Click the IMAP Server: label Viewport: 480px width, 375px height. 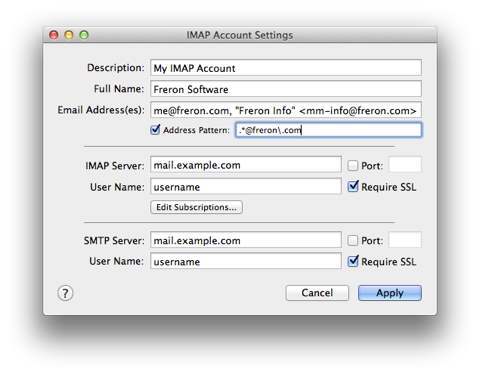tap(115, 166)
